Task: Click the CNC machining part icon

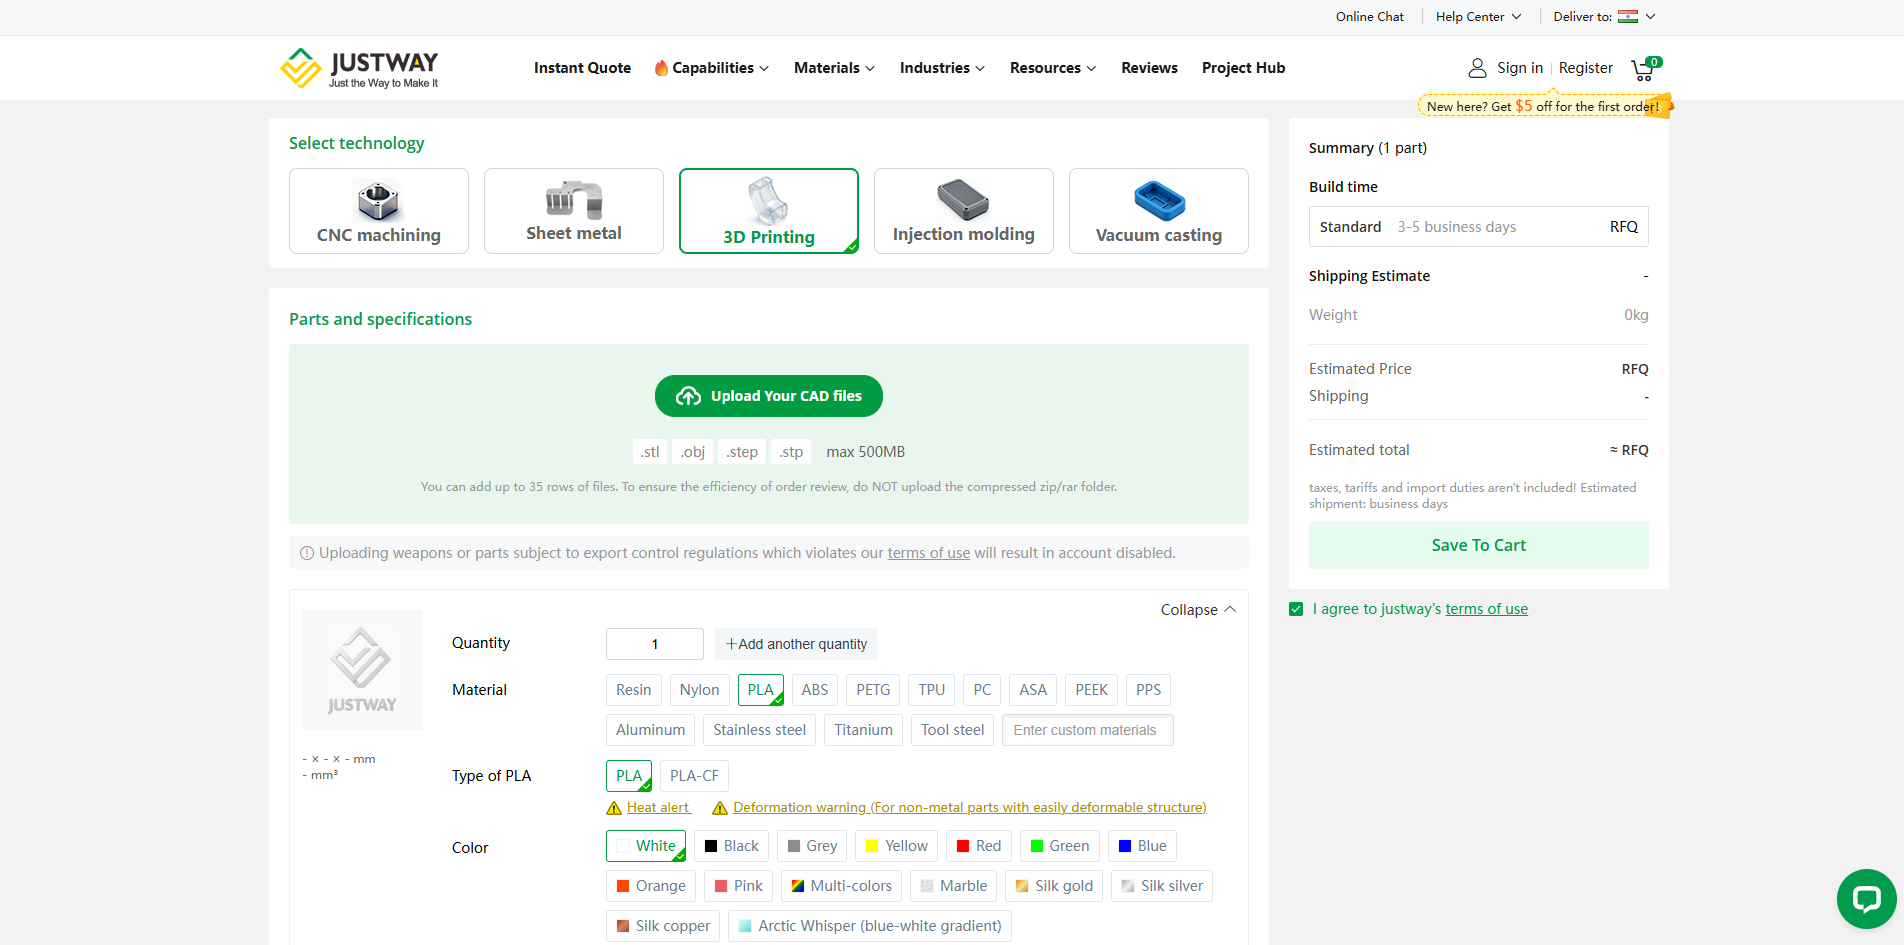Action: tap(378, 200)
